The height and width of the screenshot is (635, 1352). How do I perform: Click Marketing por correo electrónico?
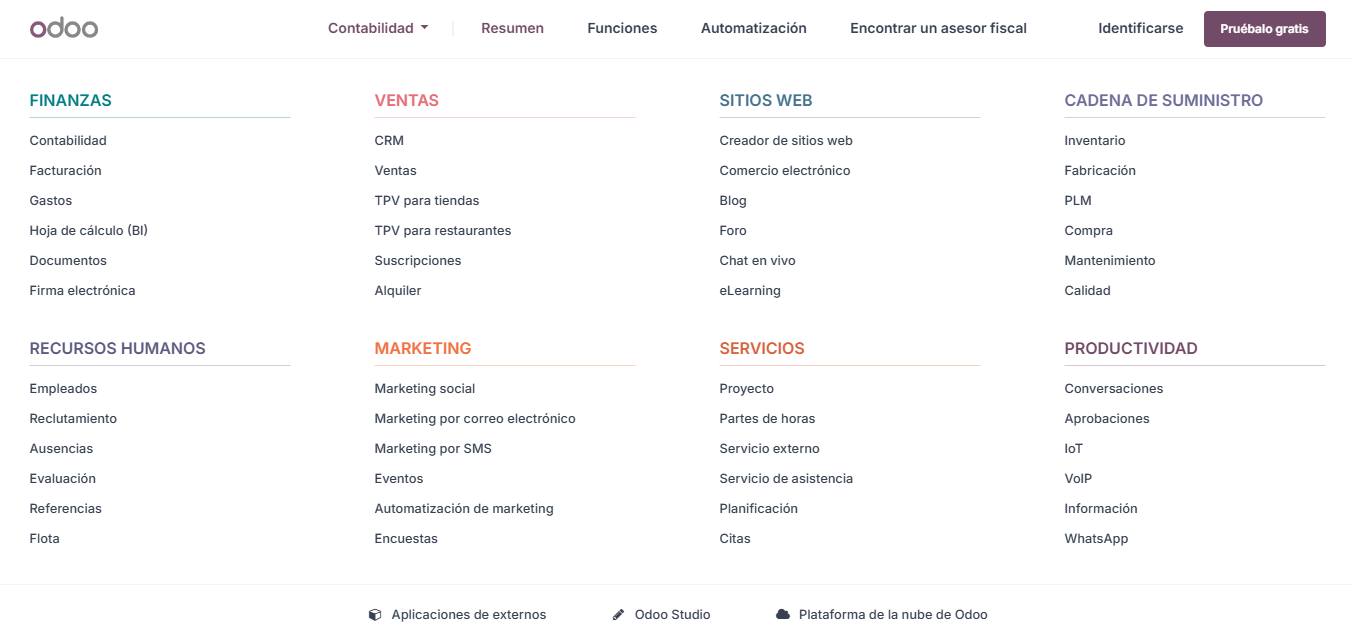point(474,419)
